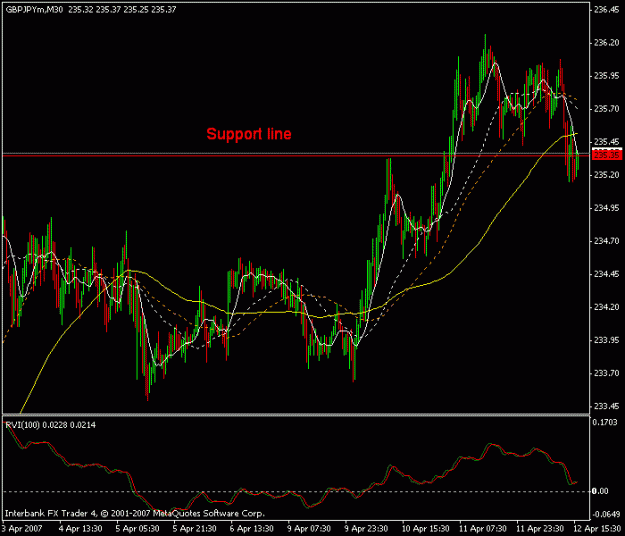This screenshot has width=625, height=536.
Task: Click the 236.45 price scale label
Action: point(607,10)
